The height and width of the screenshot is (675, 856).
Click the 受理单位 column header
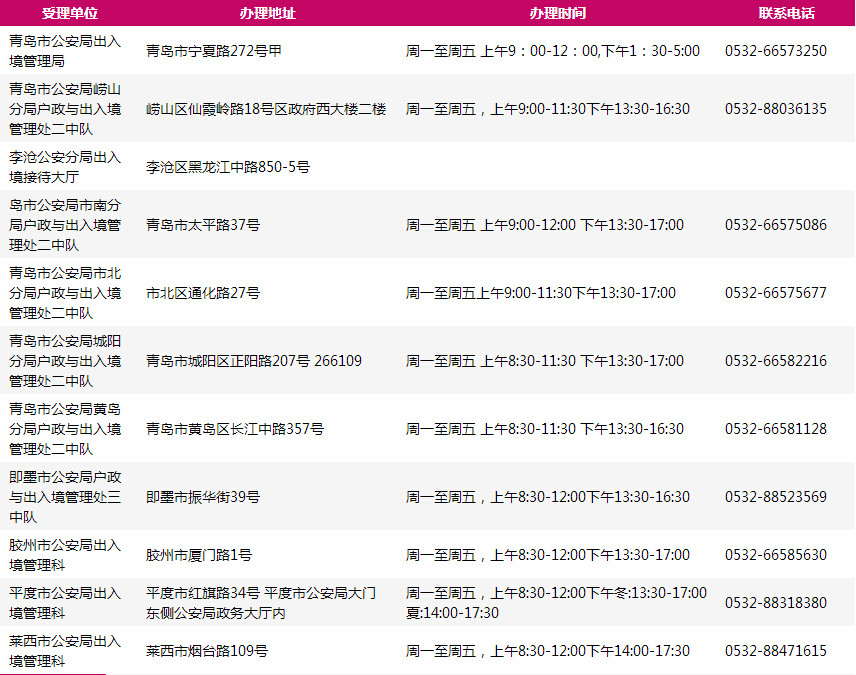pyautogui.click(x=69, y=13)
